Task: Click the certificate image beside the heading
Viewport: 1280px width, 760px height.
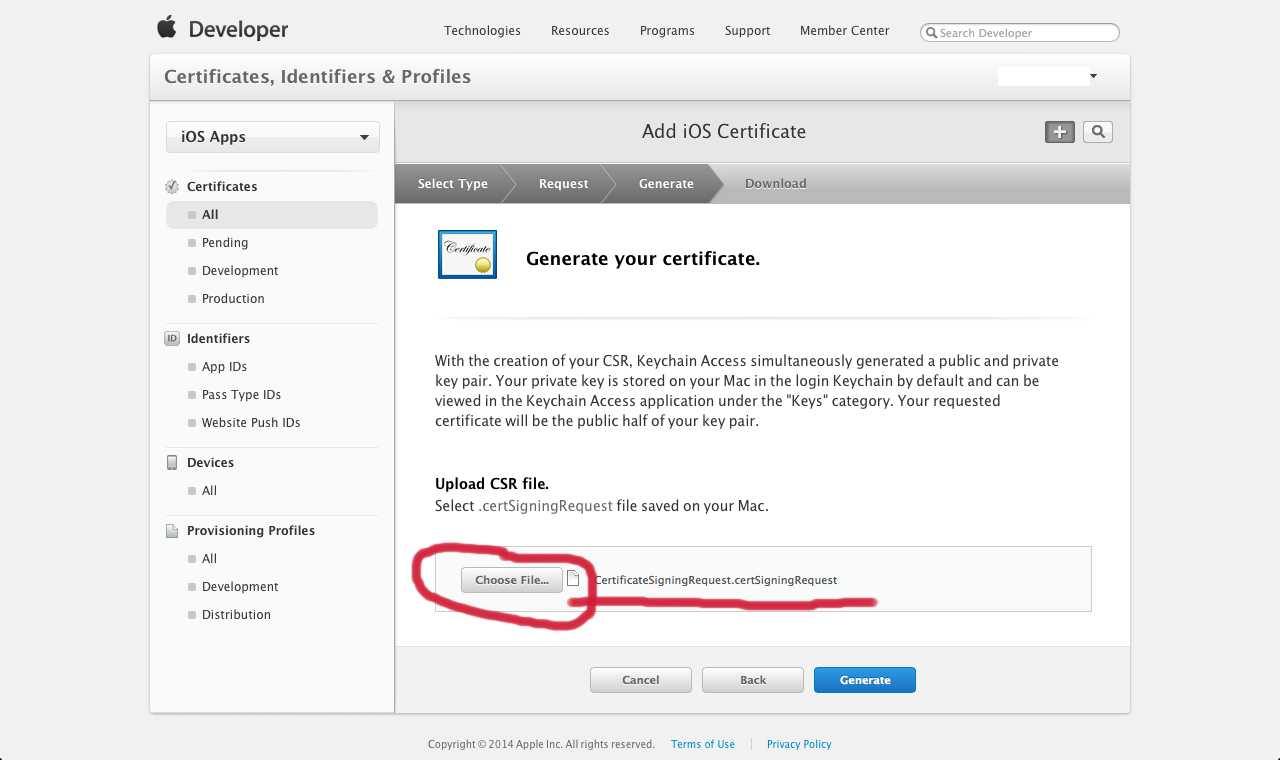Action: 467,254
